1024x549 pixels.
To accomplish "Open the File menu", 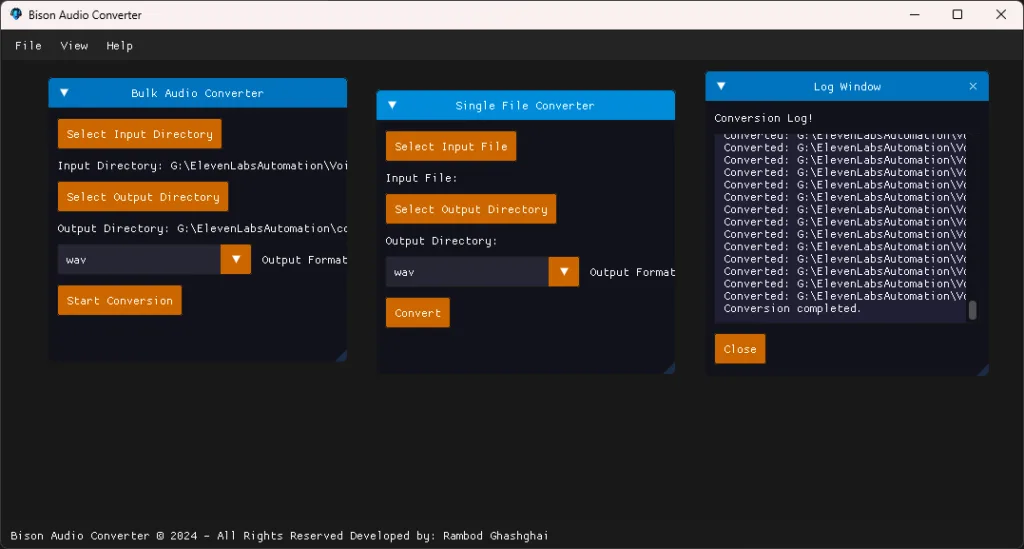I will click(28, 46).
